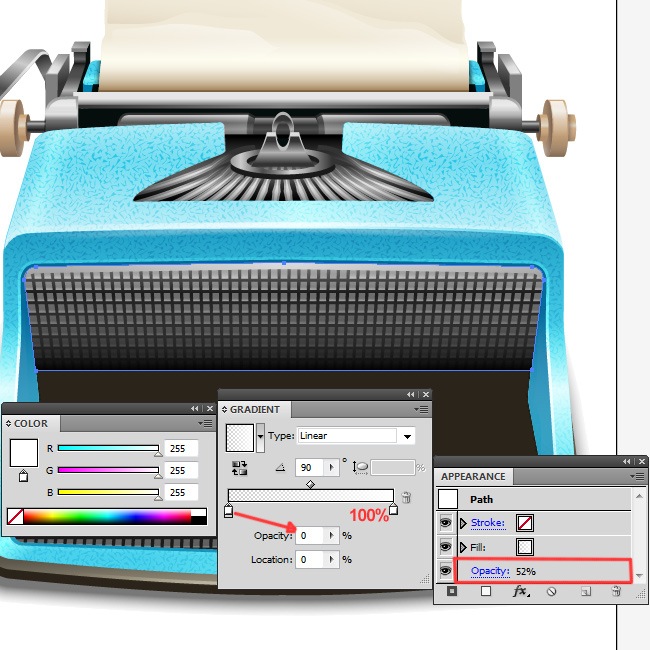The image size is (650, 650).
Task: Click the gradient Opacity field
Action: 310,536
